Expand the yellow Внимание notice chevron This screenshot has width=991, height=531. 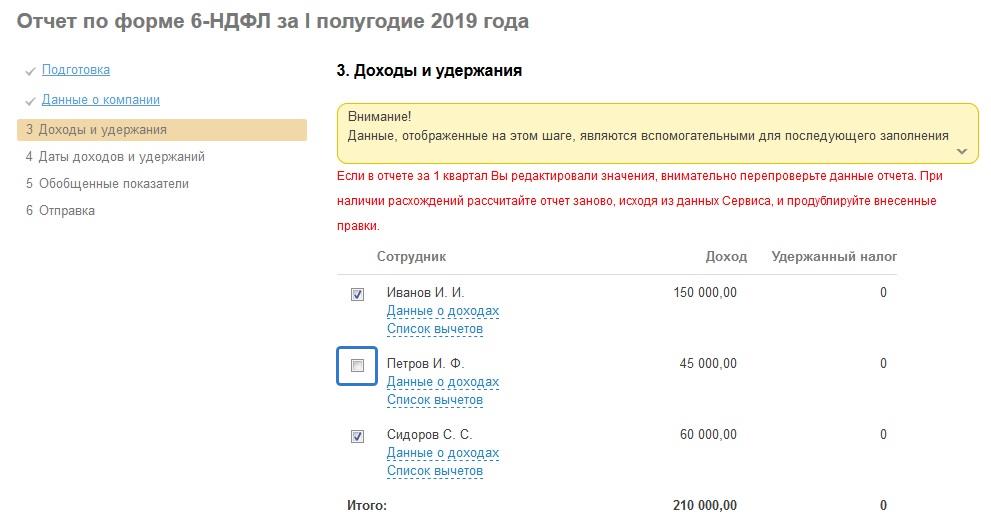(x=962, y=151)
